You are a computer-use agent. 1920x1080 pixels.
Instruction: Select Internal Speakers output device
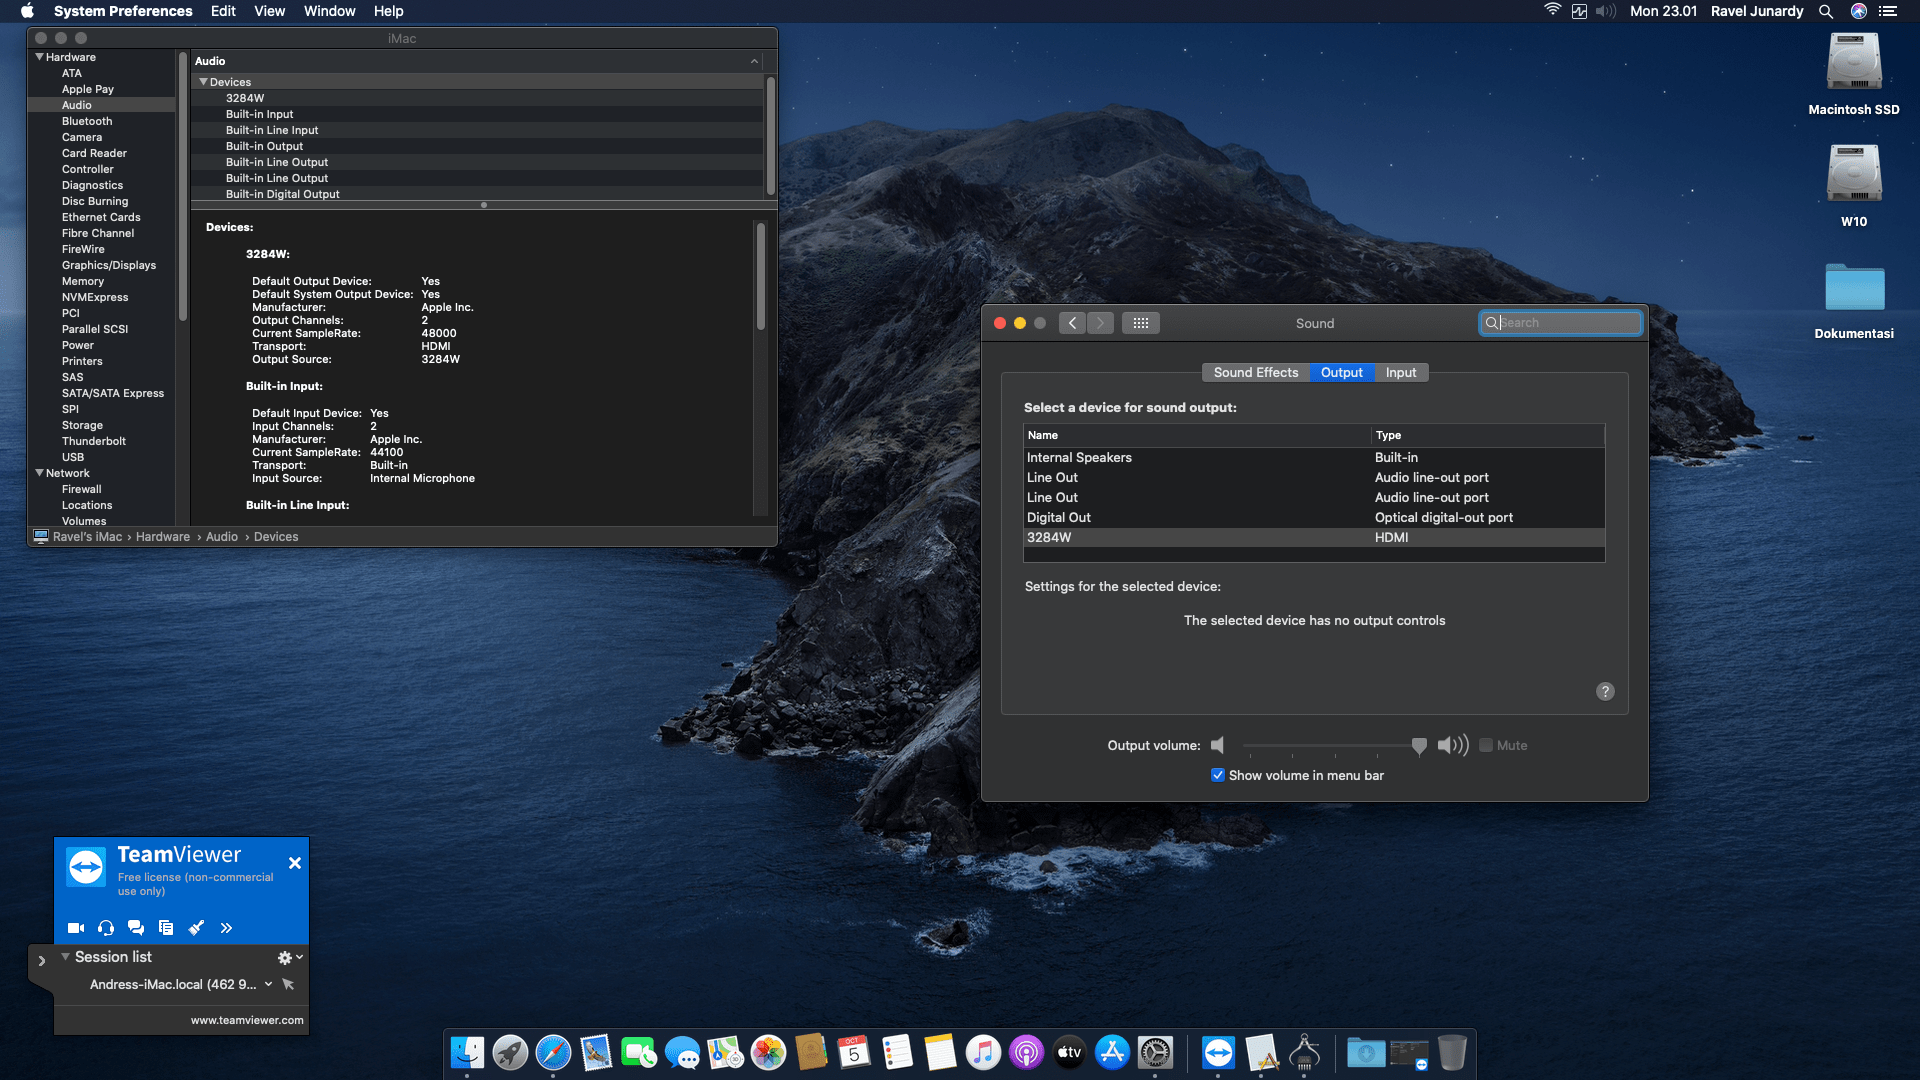1314,458
